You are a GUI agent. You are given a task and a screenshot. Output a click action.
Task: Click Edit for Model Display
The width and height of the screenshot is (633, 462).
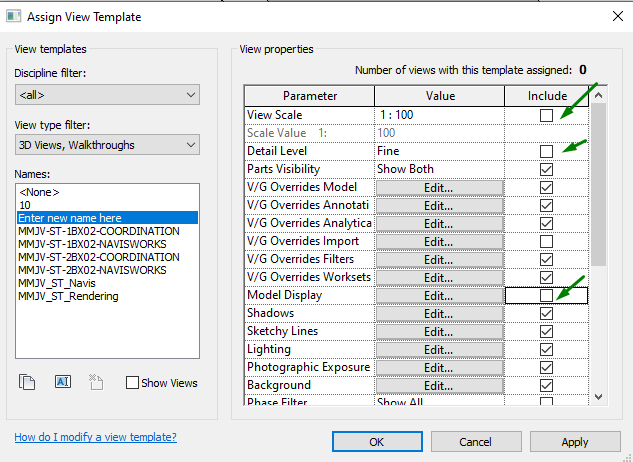pyautogui.click(x=439, y=296)
